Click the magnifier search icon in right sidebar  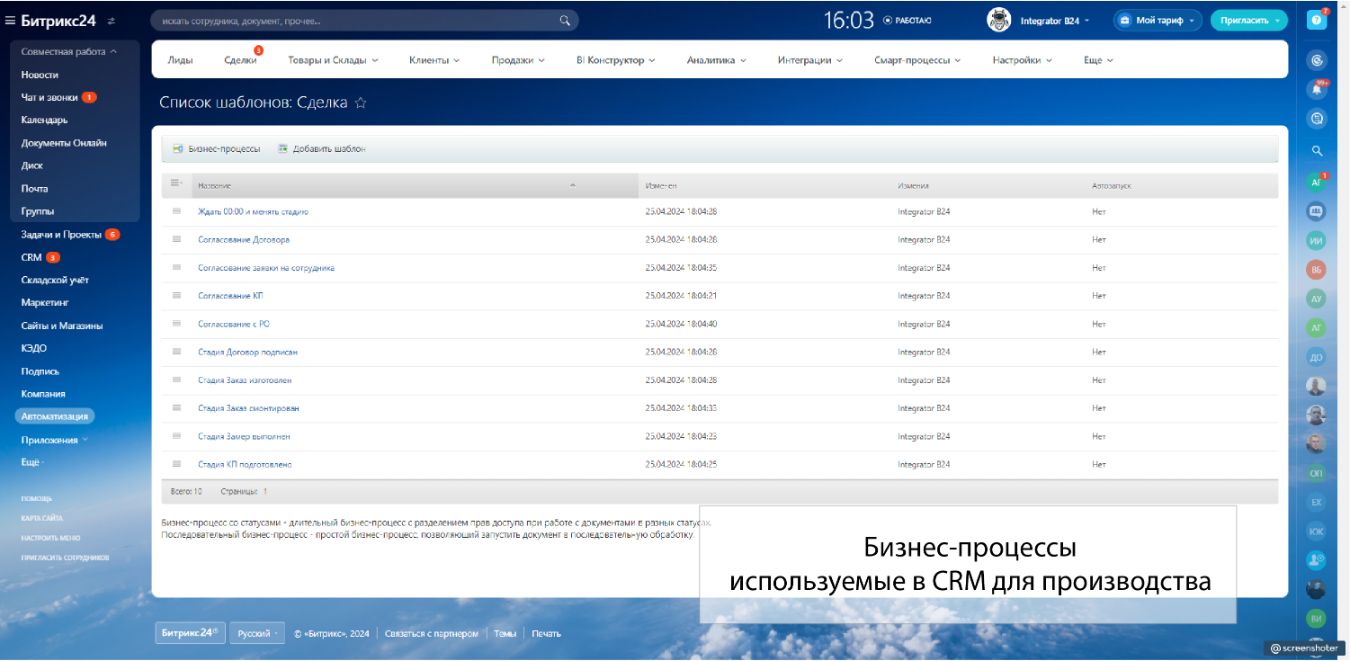click(1317, 151)
